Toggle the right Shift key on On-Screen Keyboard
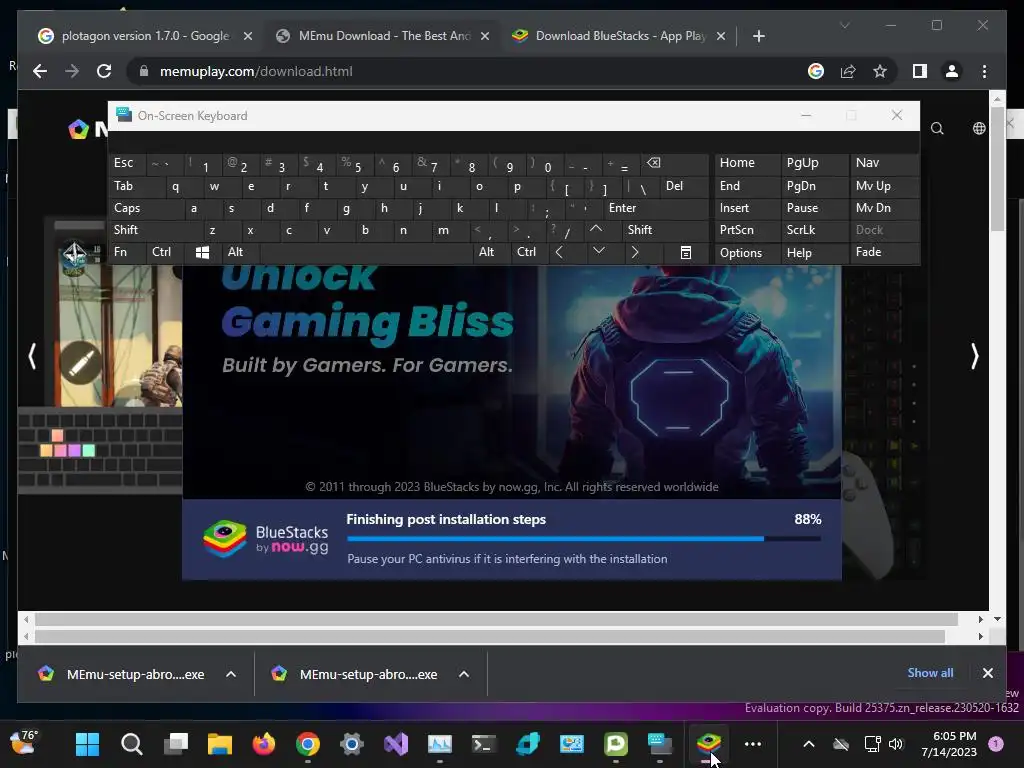Viewport: 1024px width, 768px height. point(665,230)
